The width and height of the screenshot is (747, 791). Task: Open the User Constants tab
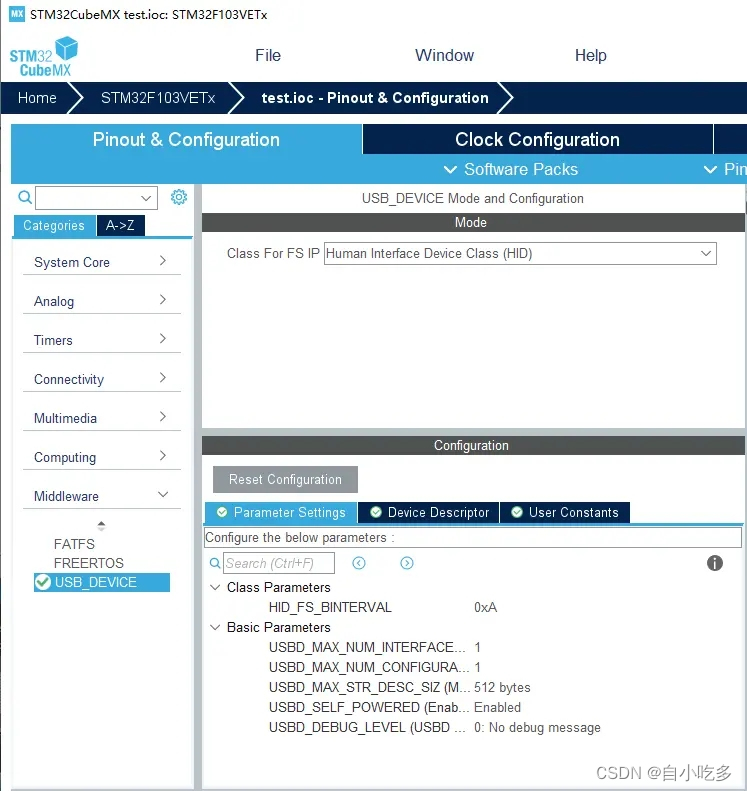pyautogui.click(x=565, y=513)
